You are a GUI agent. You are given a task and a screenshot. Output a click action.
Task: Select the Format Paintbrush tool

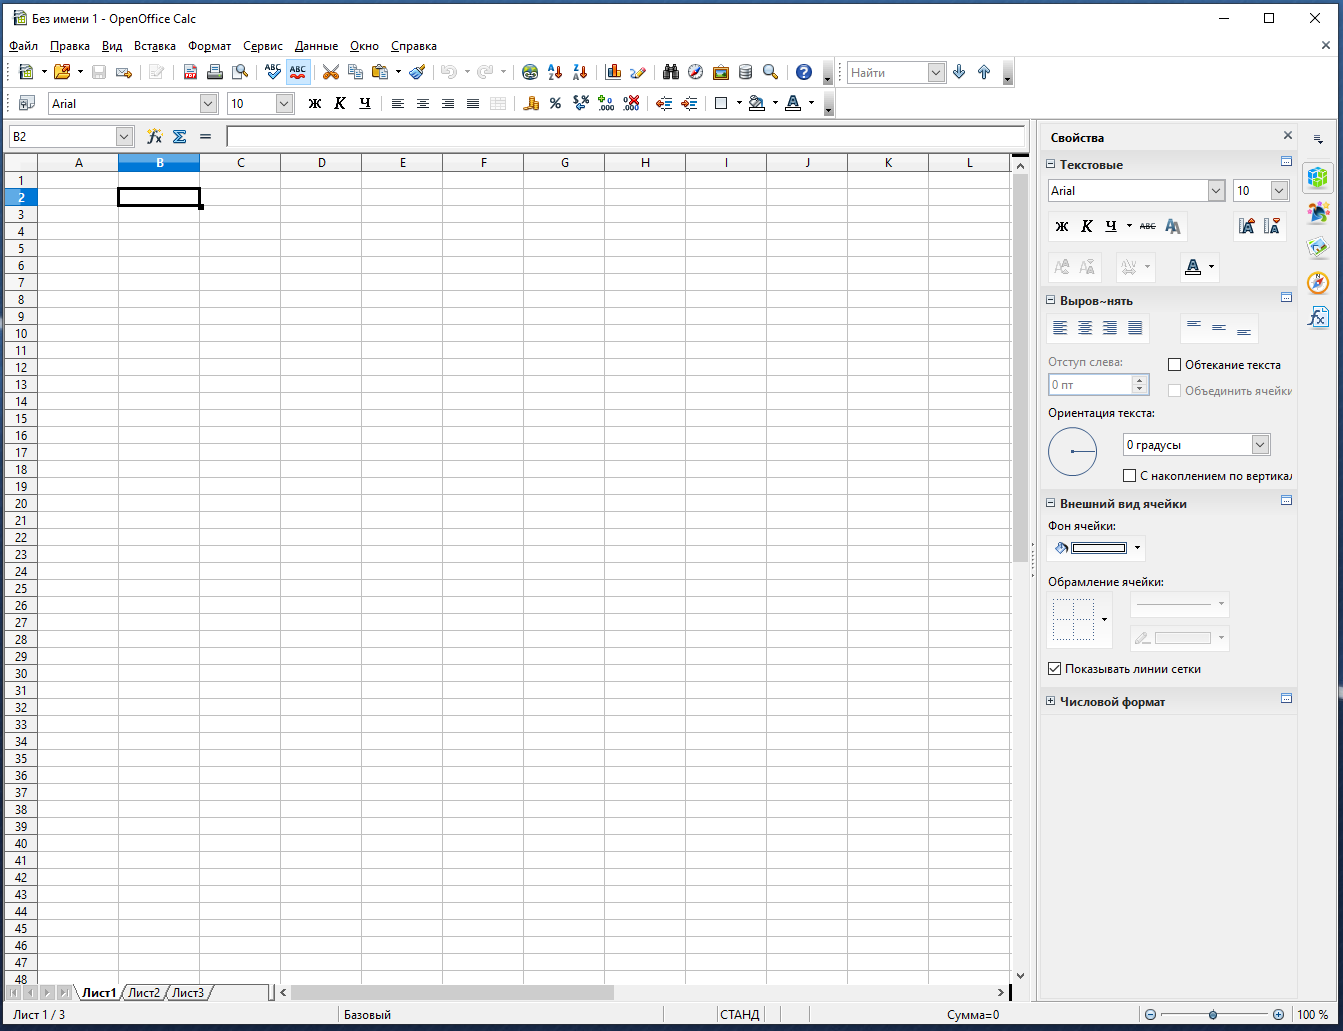418,72
